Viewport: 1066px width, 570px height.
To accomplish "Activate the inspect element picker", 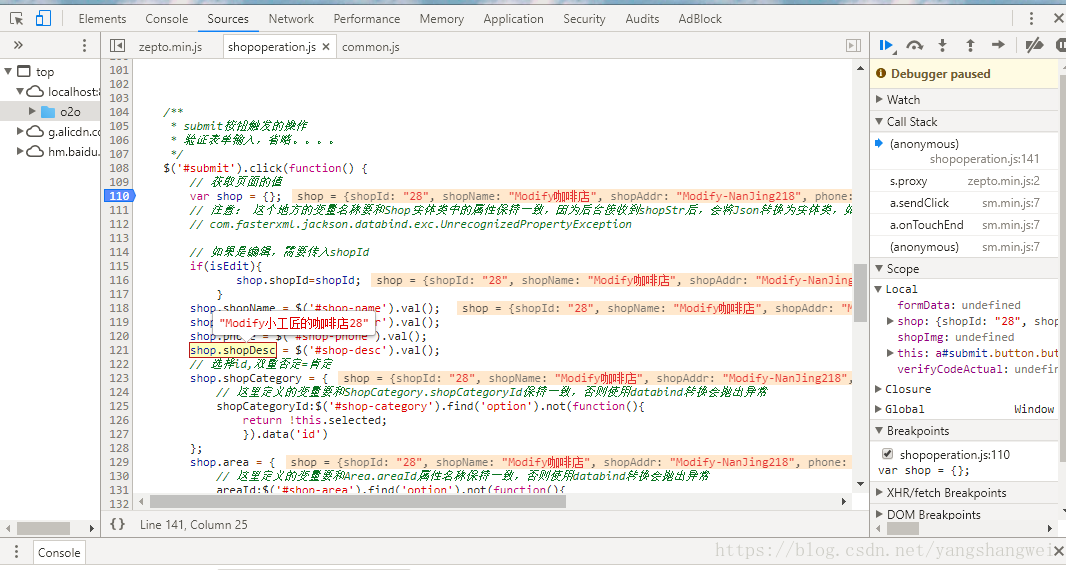I will point(15,18).
